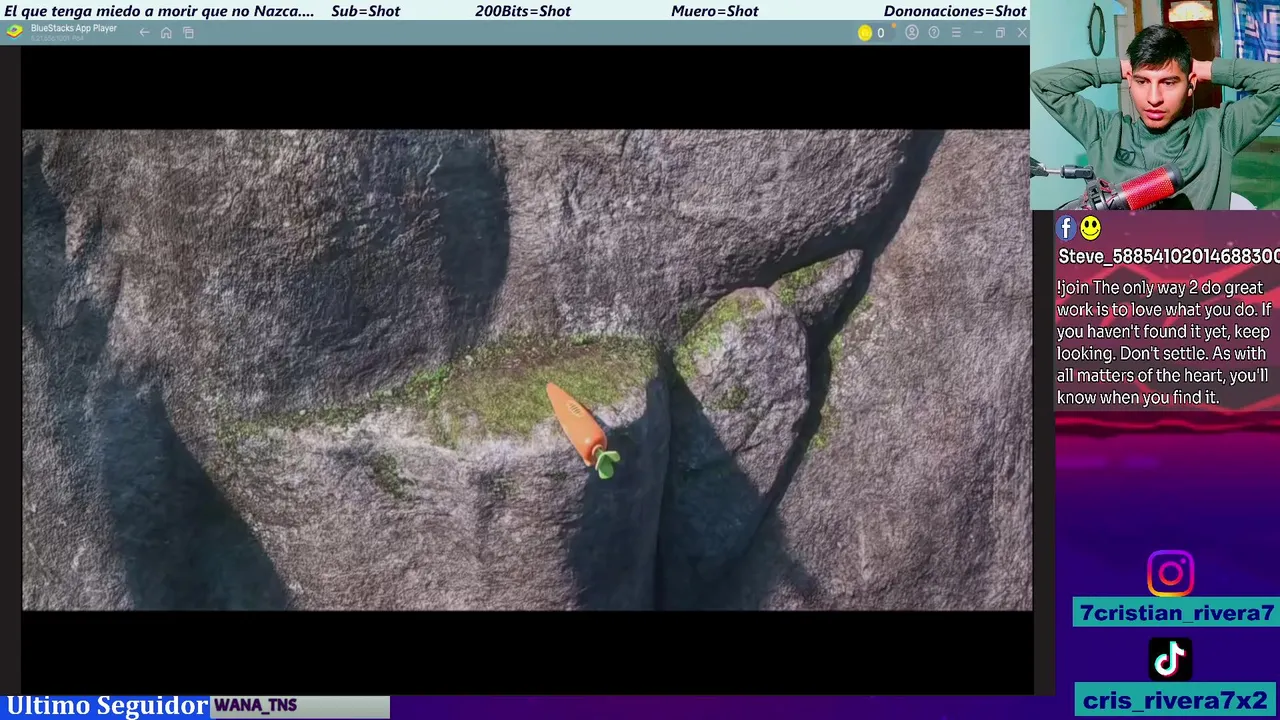
Task: Click the '200Bits=Shot' banner text
Action: point(523,11)
